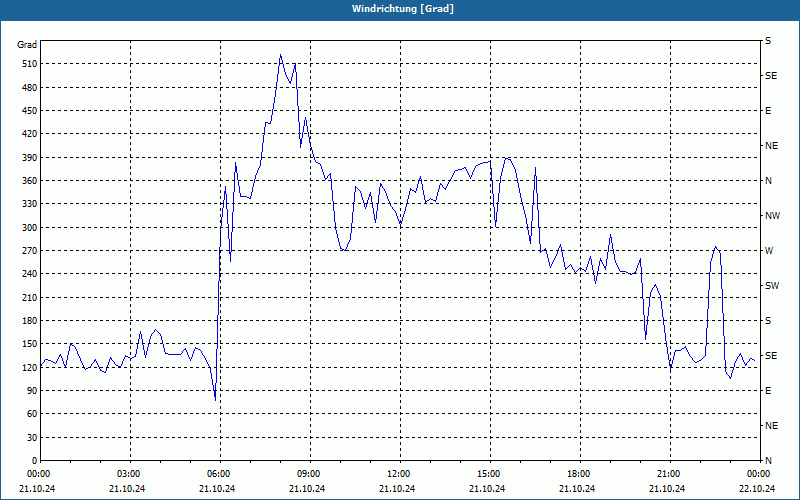Select the 510 value on the degree axis

[x=30, y=64]
